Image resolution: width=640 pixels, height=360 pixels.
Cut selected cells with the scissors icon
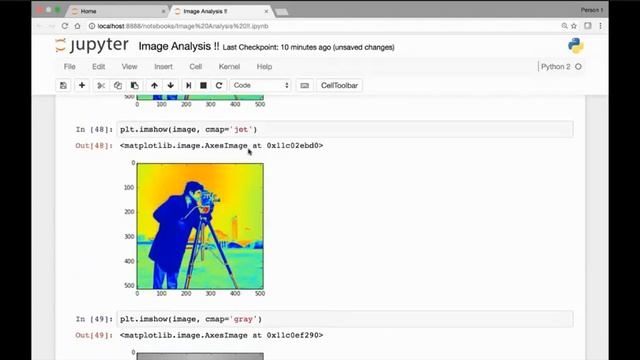pos(101,85)
